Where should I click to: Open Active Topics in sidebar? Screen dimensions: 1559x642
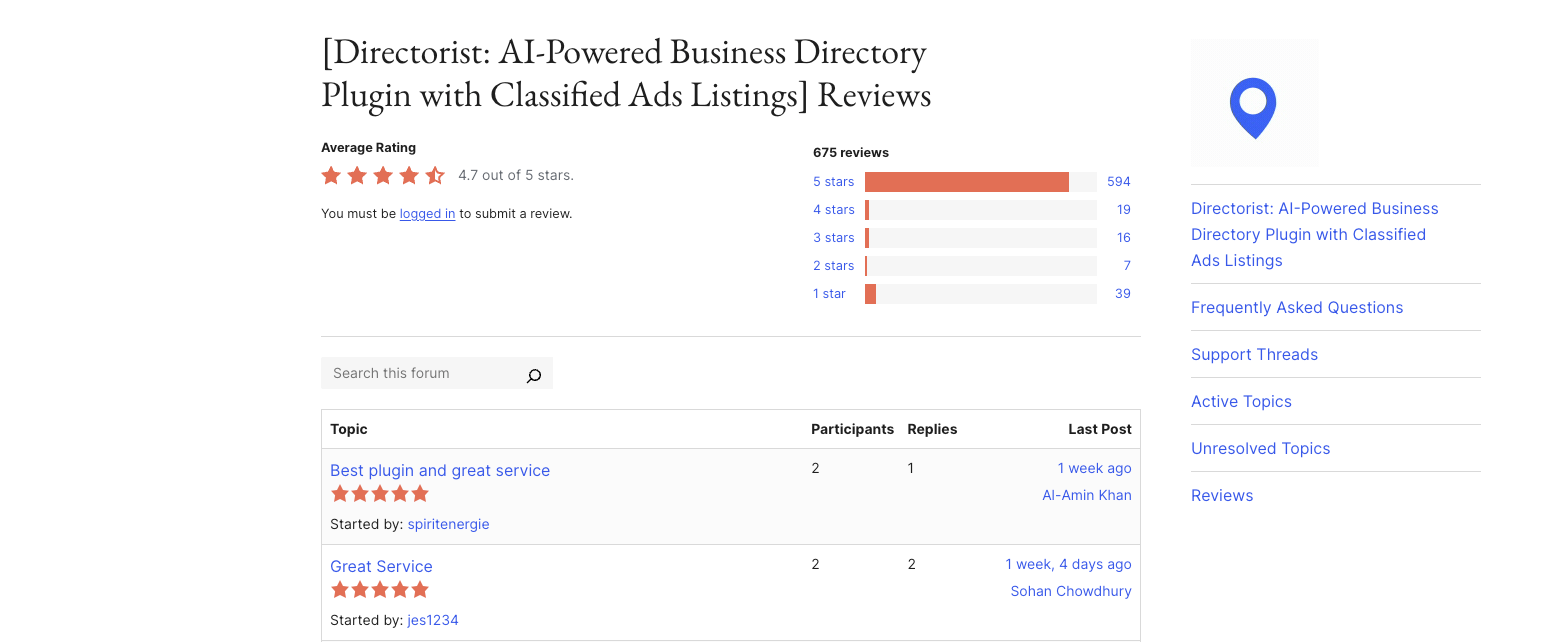pyautogui.click(x=1241, y=402)
